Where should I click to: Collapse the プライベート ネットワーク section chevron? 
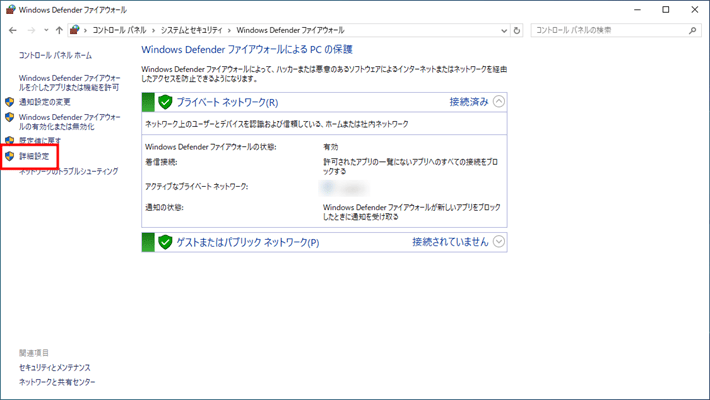tap(499, 101)
